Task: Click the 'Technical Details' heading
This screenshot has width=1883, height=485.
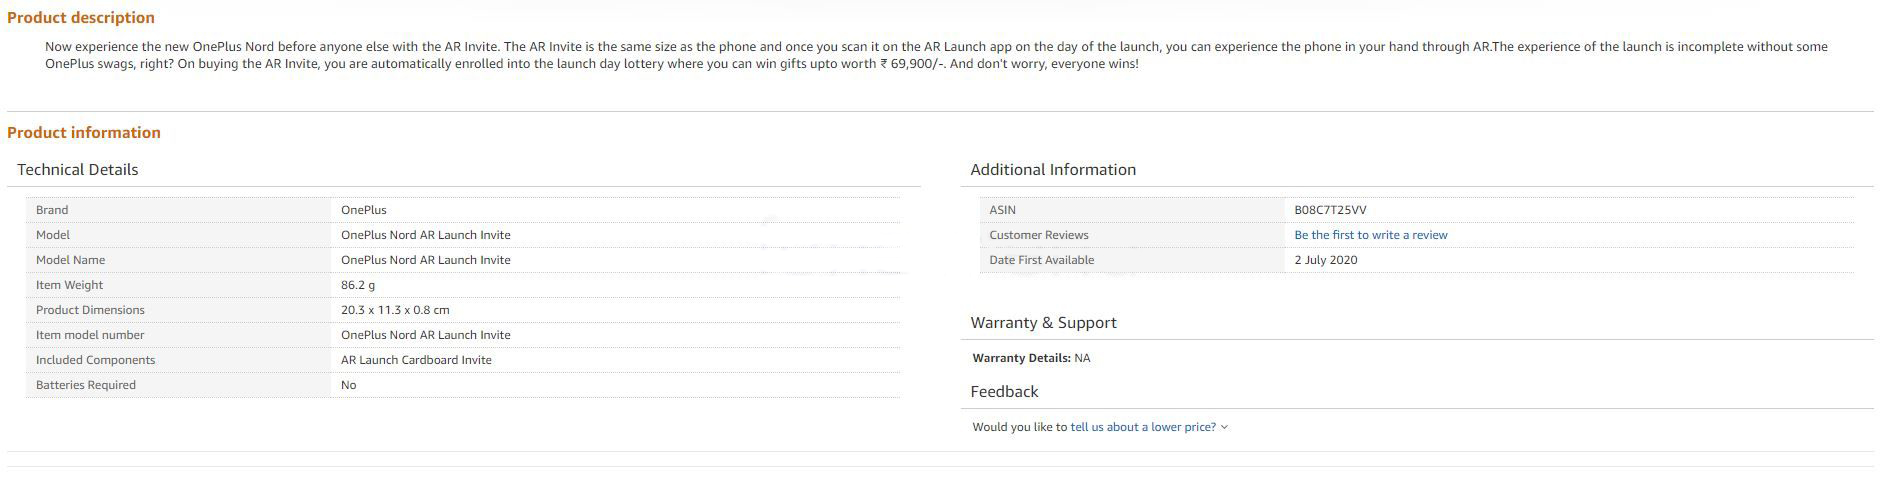Action: tap(78, 169)
